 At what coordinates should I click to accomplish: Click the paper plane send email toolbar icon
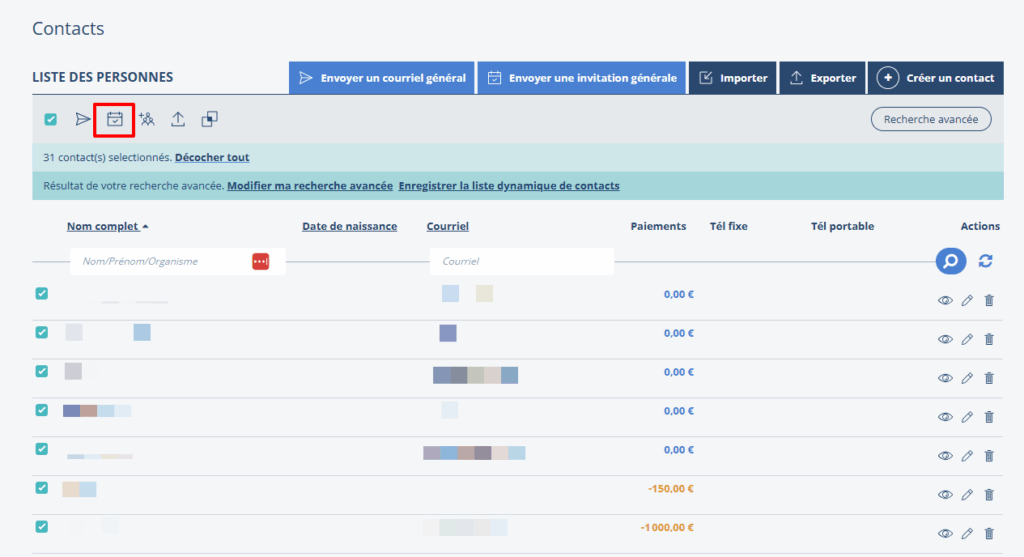(83, 120)
